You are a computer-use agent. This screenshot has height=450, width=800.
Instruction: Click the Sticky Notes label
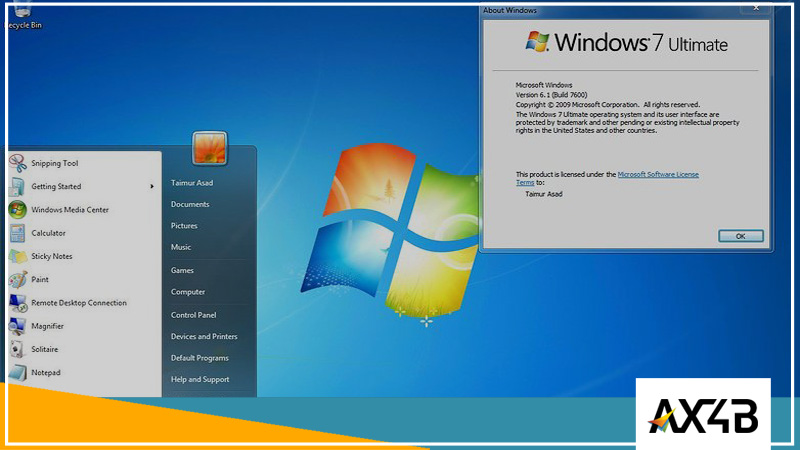52,257
